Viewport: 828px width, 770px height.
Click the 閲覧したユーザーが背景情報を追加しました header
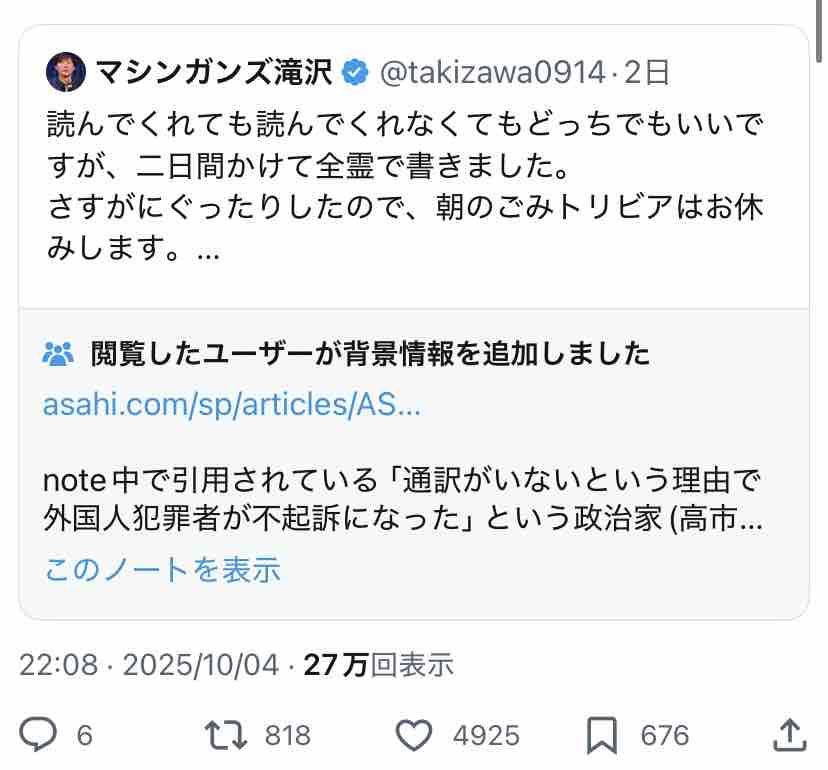click(x=370, y=354)
